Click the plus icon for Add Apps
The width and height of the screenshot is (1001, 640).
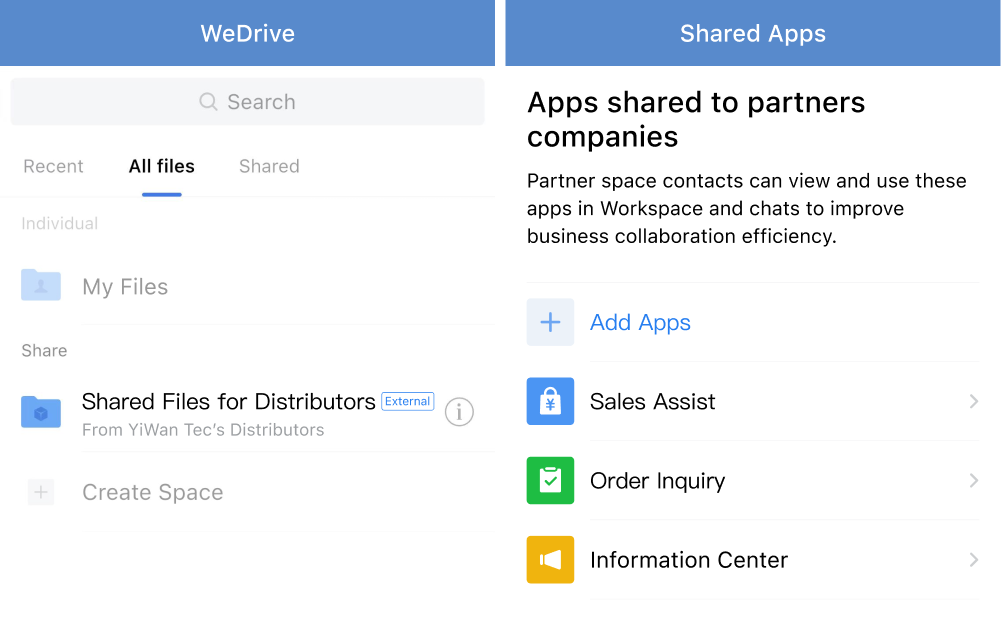click(550, 322)
